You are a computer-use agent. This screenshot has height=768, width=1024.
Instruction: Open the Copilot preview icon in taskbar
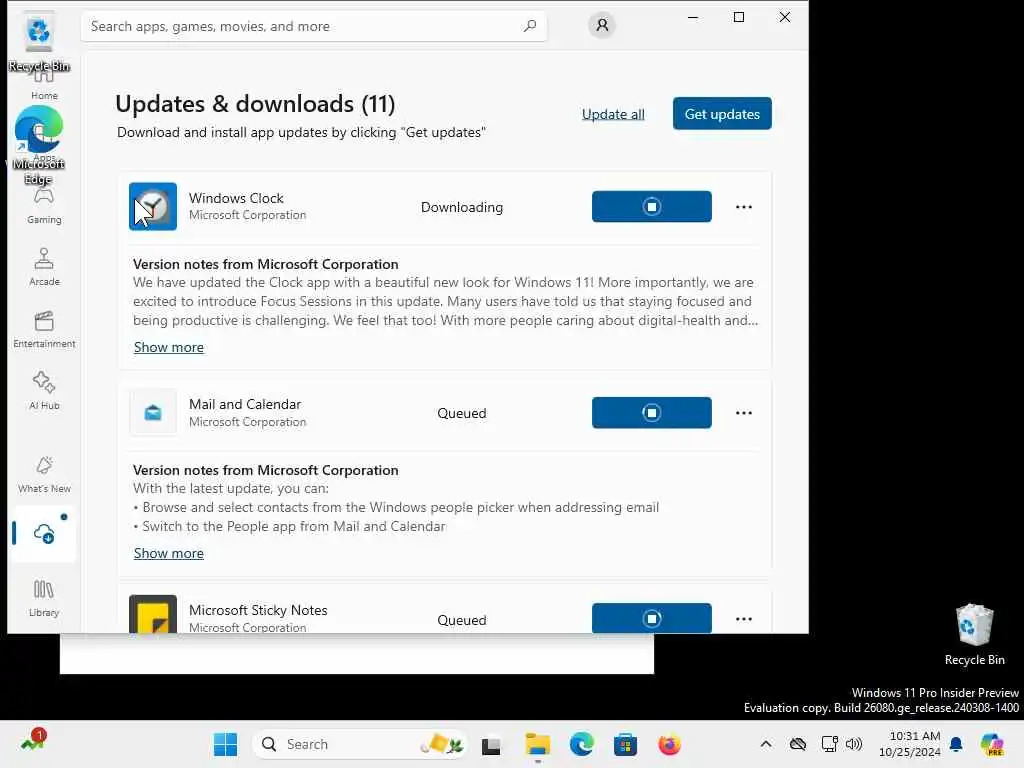coord(991,744)
